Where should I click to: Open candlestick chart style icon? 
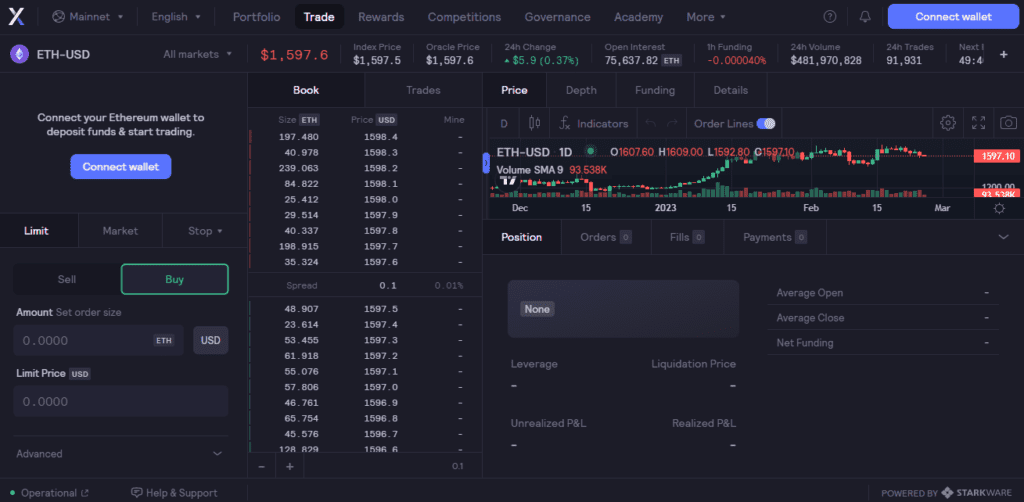pos(534,123)
